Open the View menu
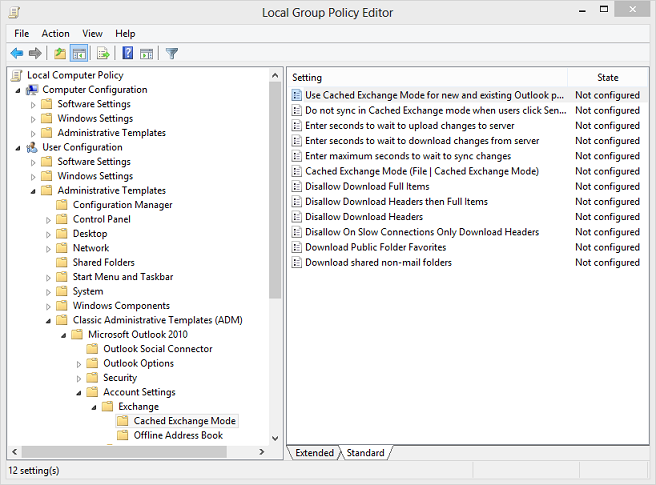The height and width of the screenshot is (485, 656). click(x=92, y=33)
